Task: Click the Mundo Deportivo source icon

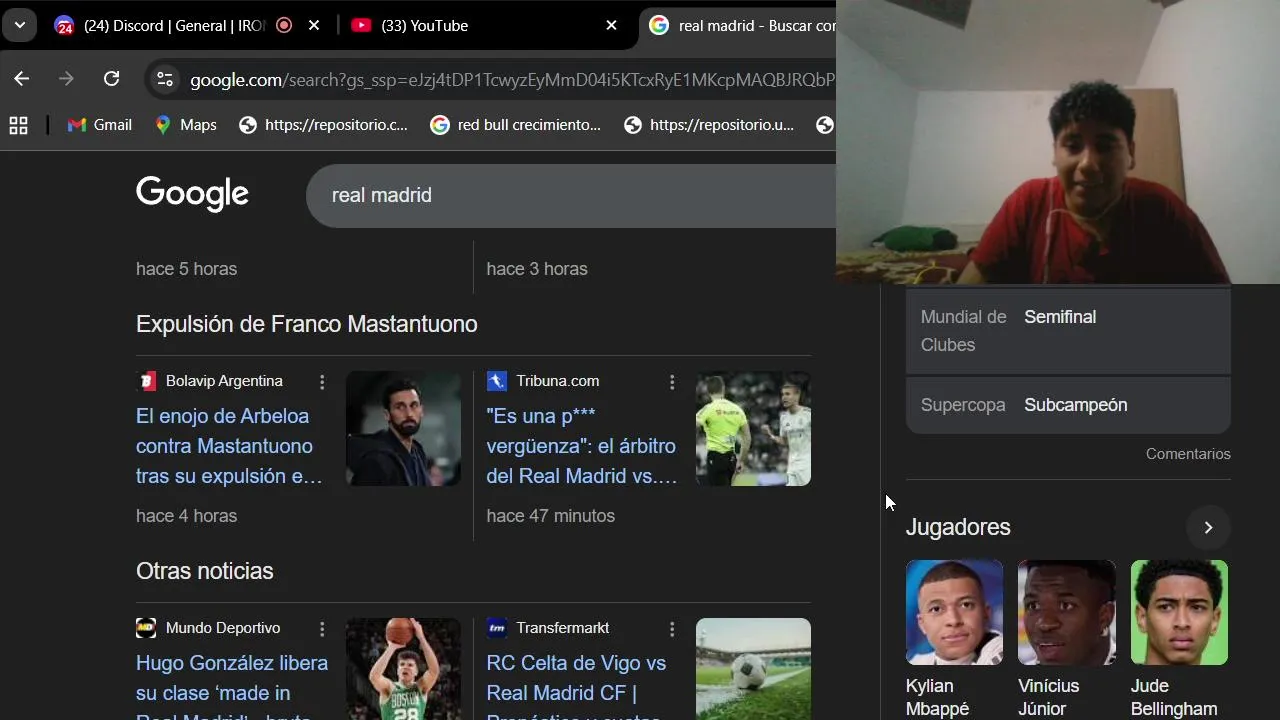Action: pyautogui.click(x=146, y=628)
